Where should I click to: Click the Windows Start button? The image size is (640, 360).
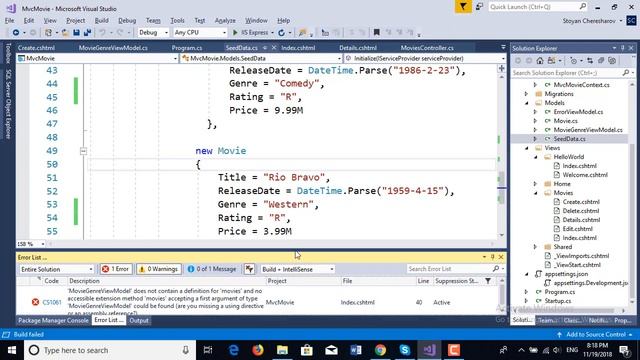11,350
